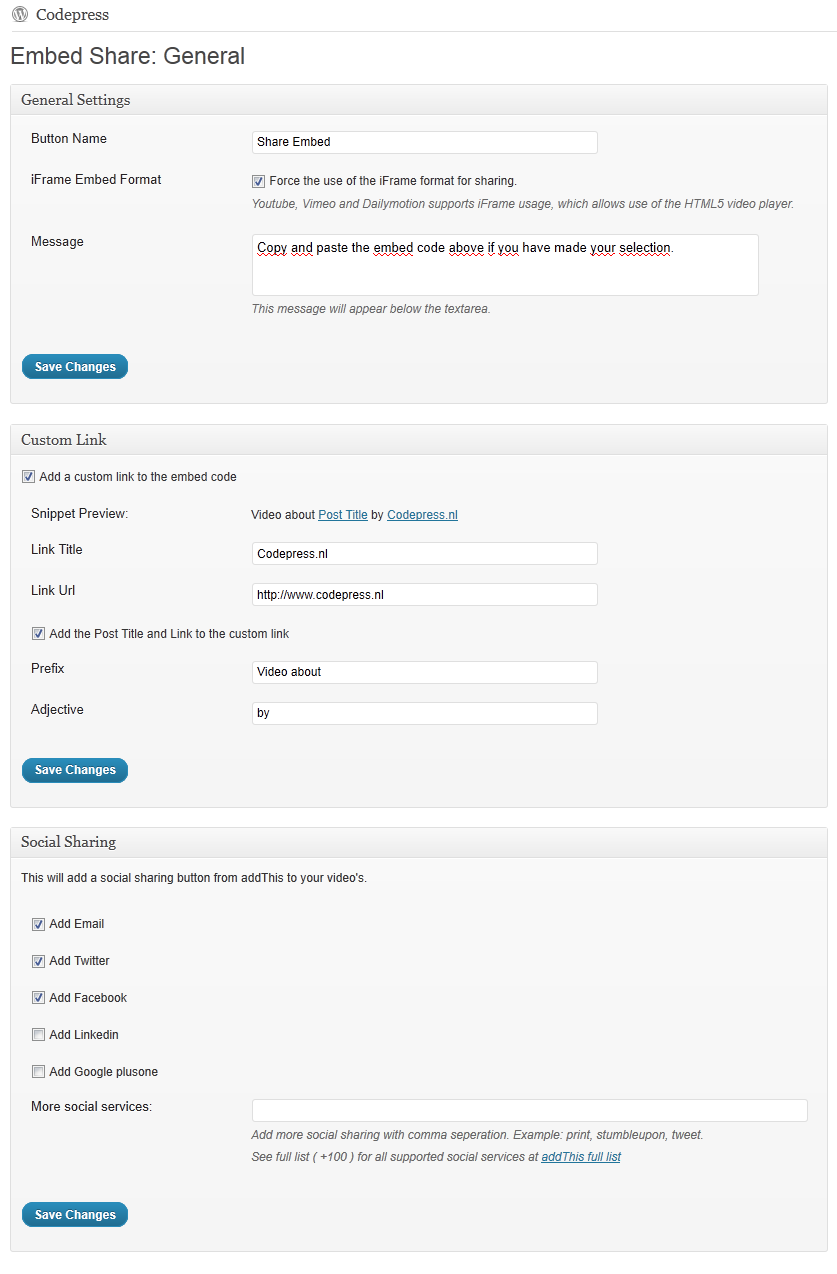Click inside the Message textarea
Screen dimensions: 837x1274
[505, 265]
